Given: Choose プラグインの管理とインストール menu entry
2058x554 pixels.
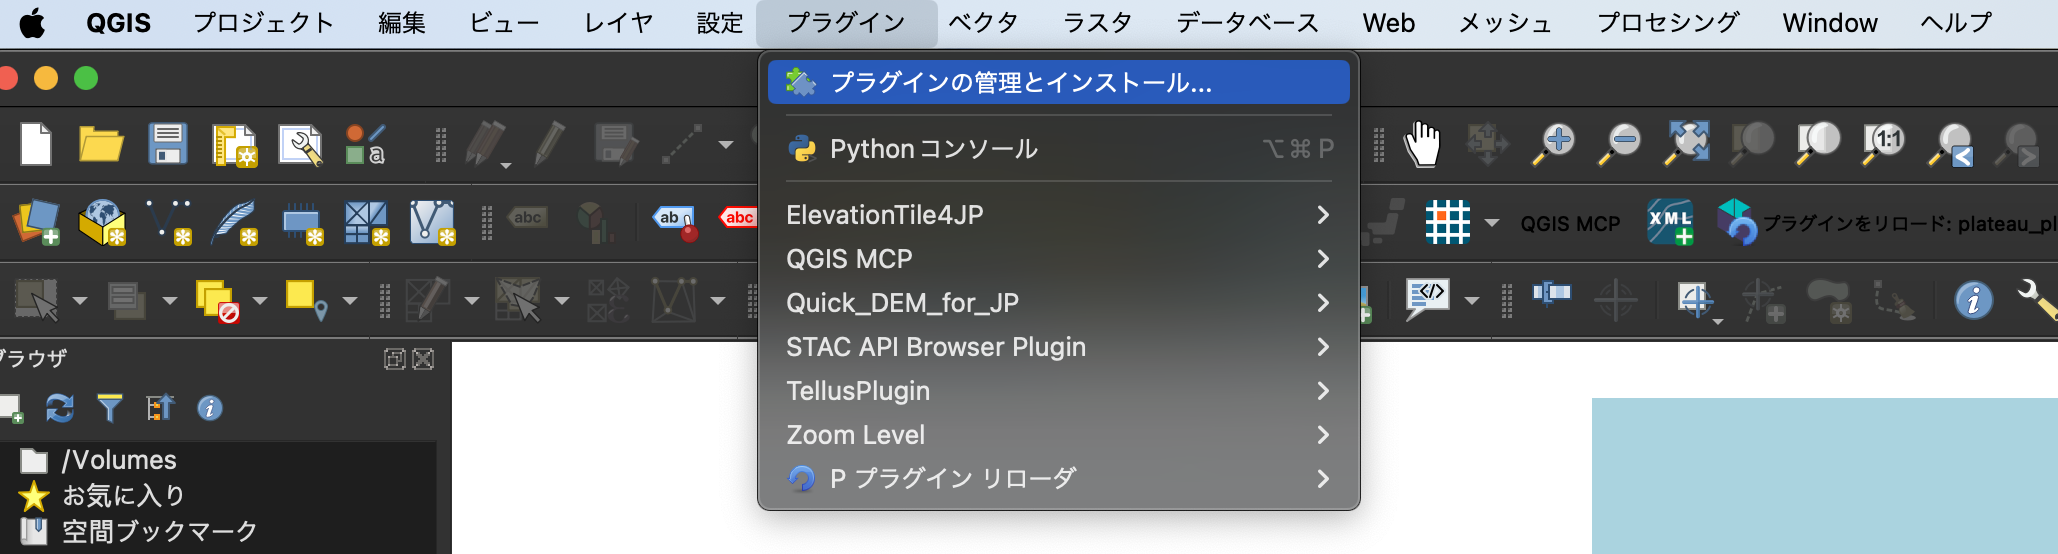Looking at the screenshot, I should 1058,82.
